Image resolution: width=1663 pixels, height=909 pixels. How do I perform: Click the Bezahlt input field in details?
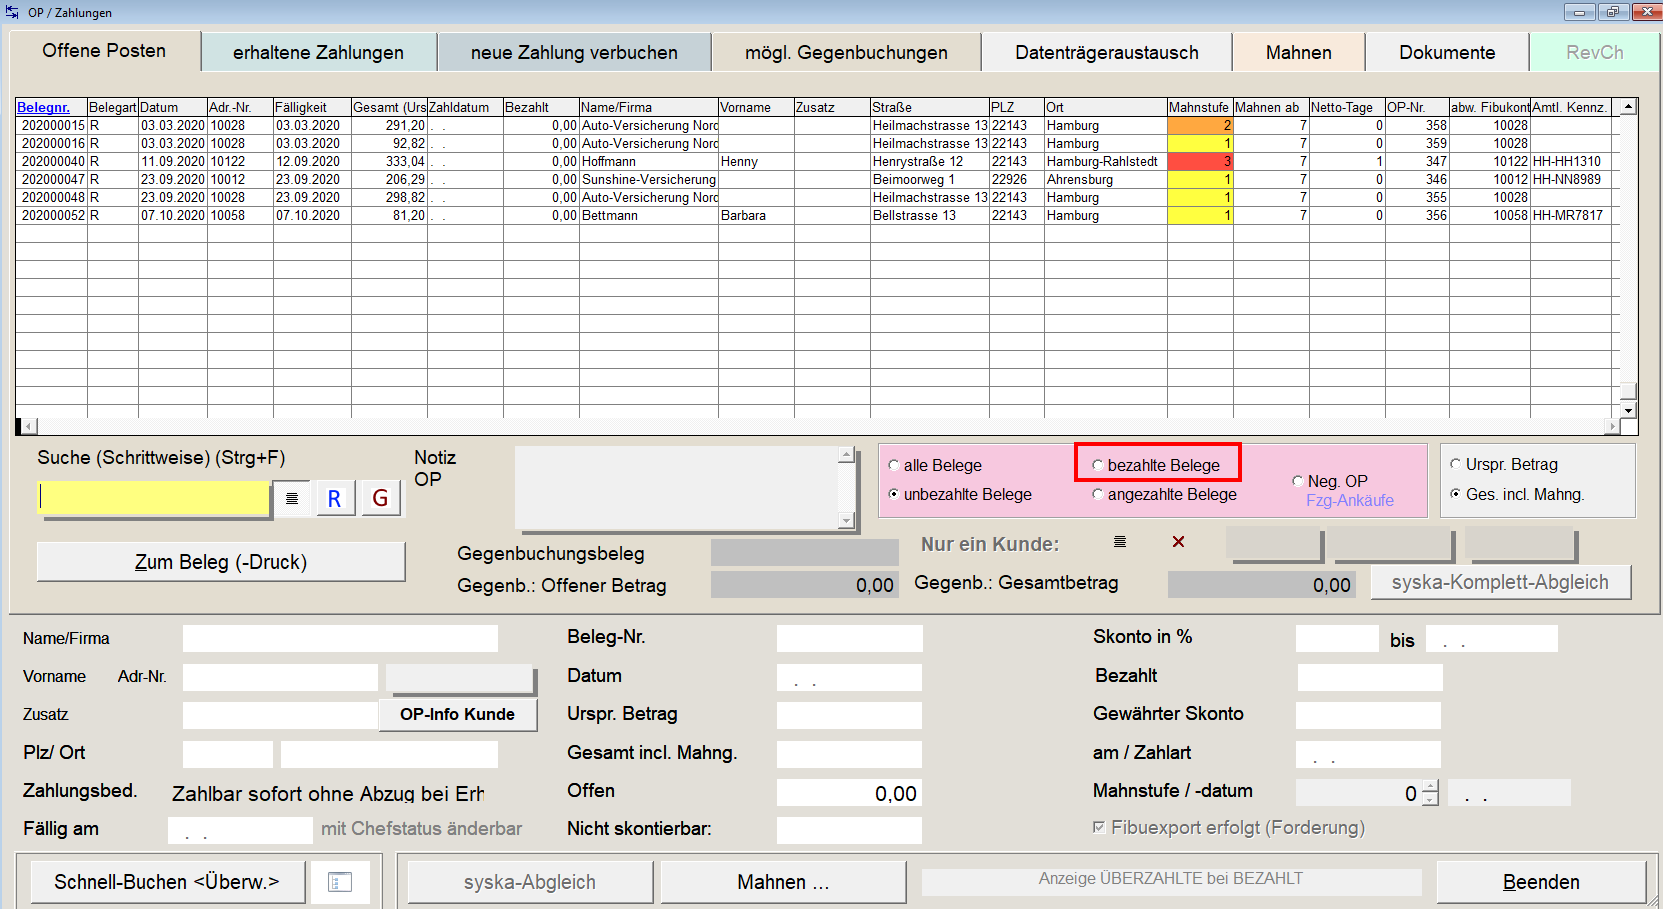tap(1370, 678)
